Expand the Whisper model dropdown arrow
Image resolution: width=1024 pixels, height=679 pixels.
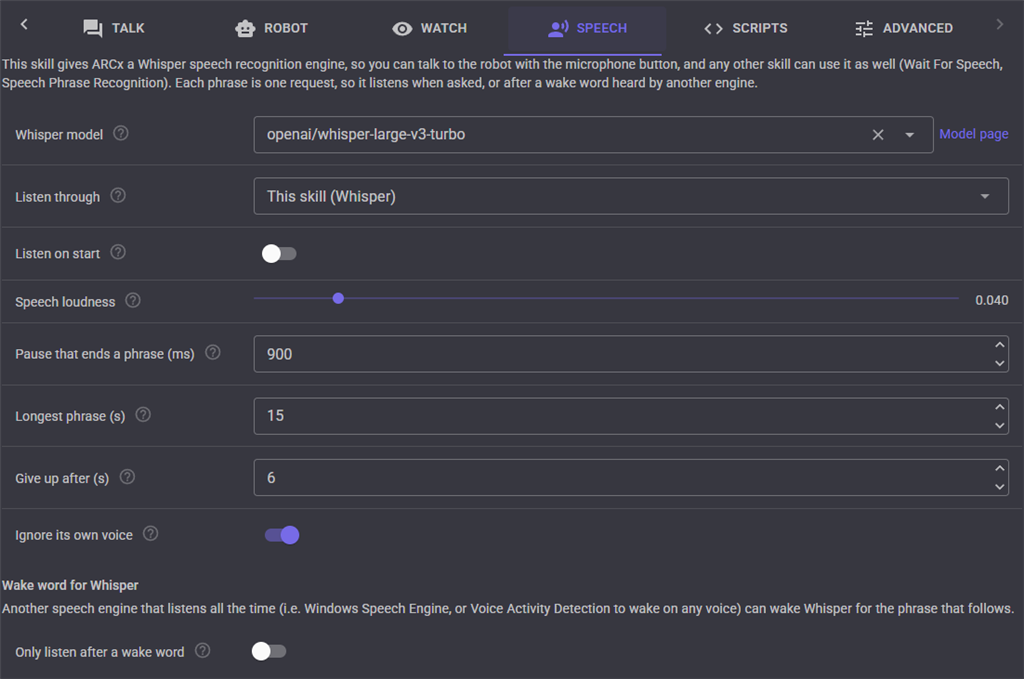909,134
